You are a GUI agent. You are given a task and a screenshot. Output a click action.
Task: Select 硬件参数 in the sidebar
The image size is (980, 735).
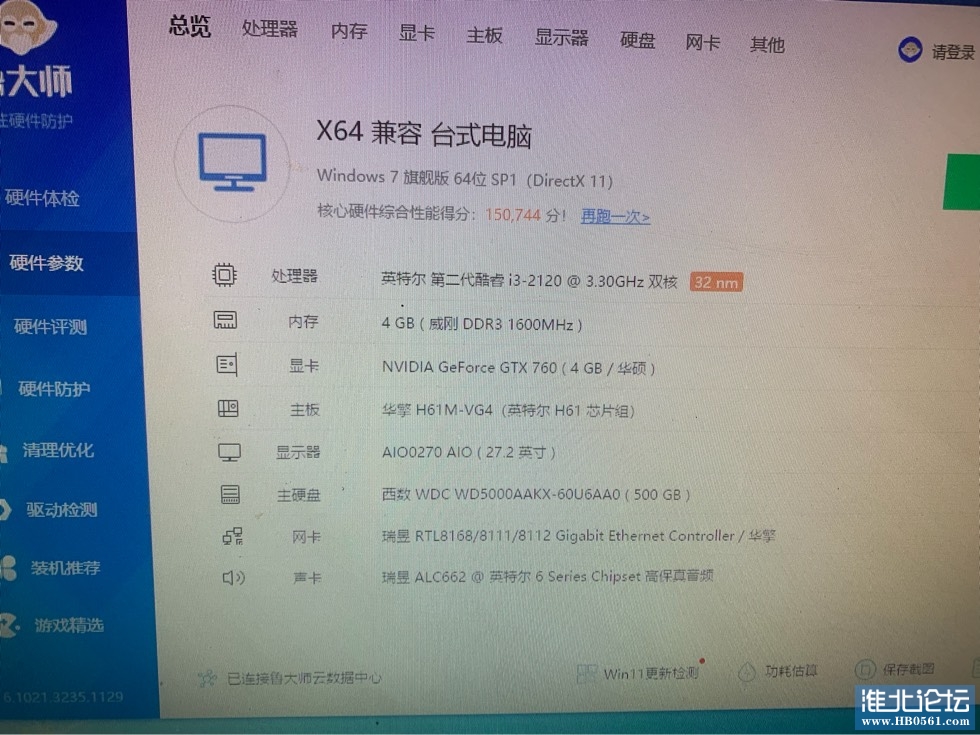47,263
